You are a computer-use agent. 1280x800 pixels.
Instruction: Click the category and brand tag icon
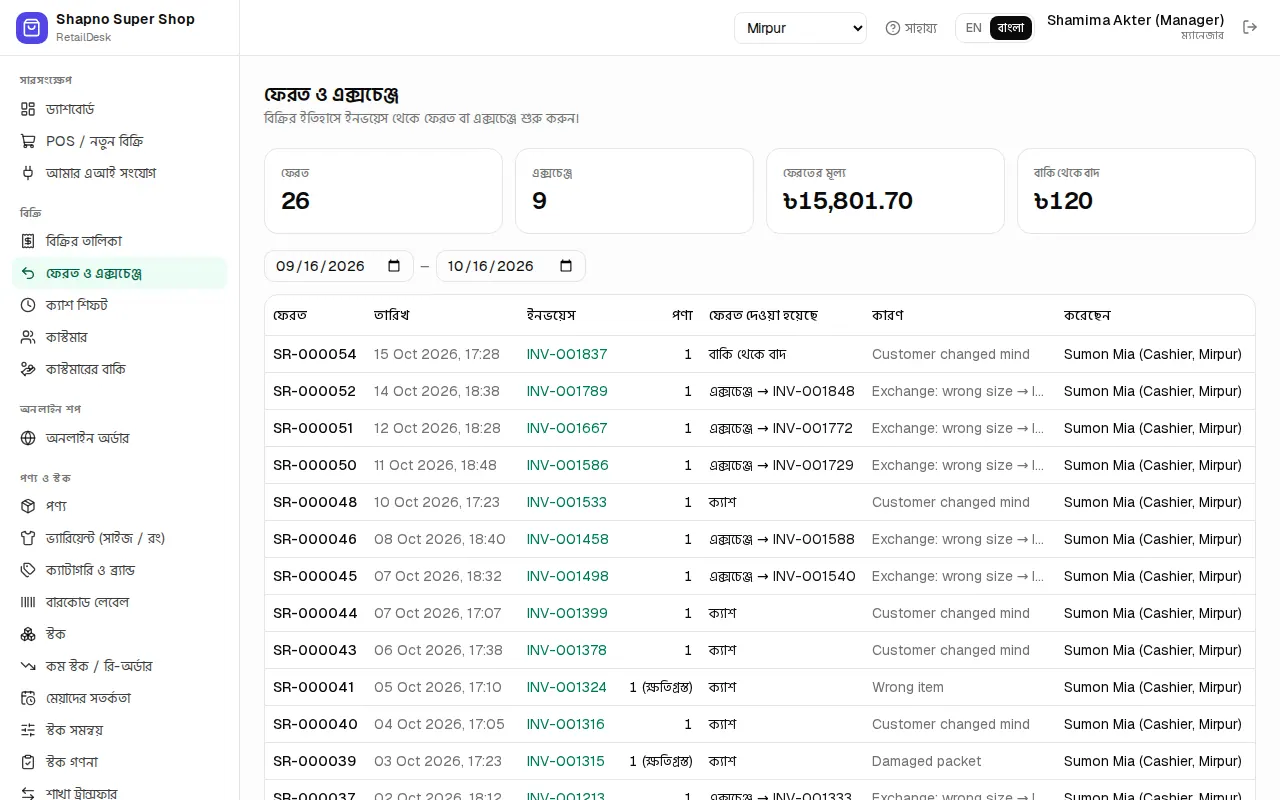(x=28, y=570)
